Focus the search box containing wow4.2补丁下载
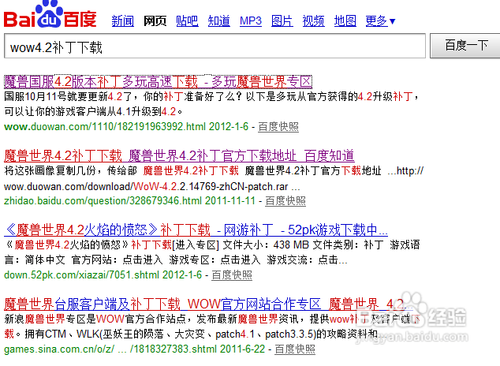The height and width of the screenshot is (366, 500). pos(215,46)
